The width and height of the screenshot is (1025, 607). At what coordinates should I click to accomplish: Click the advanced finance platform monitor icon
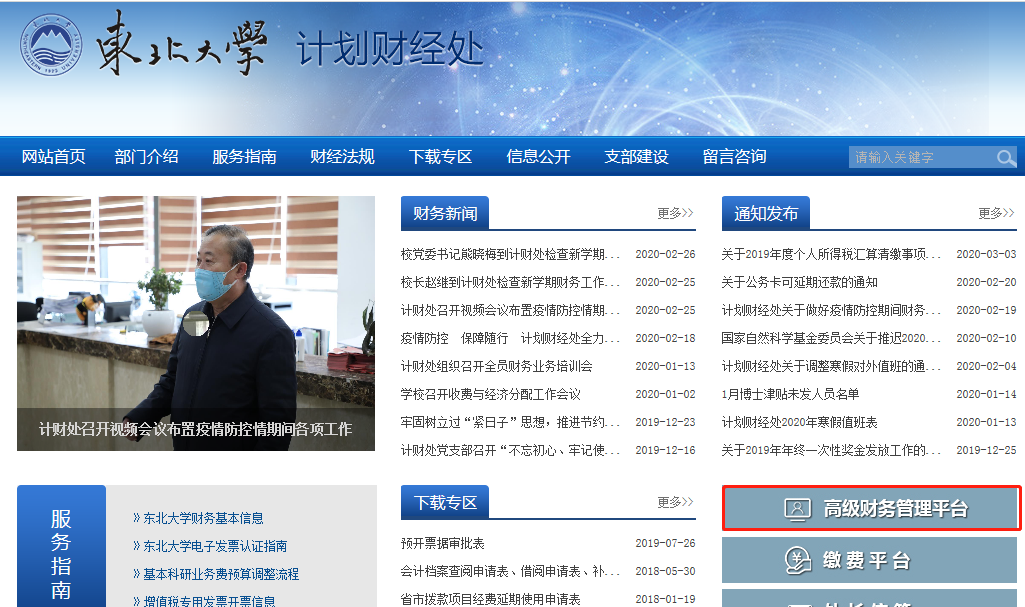click(x=797, y=509)
